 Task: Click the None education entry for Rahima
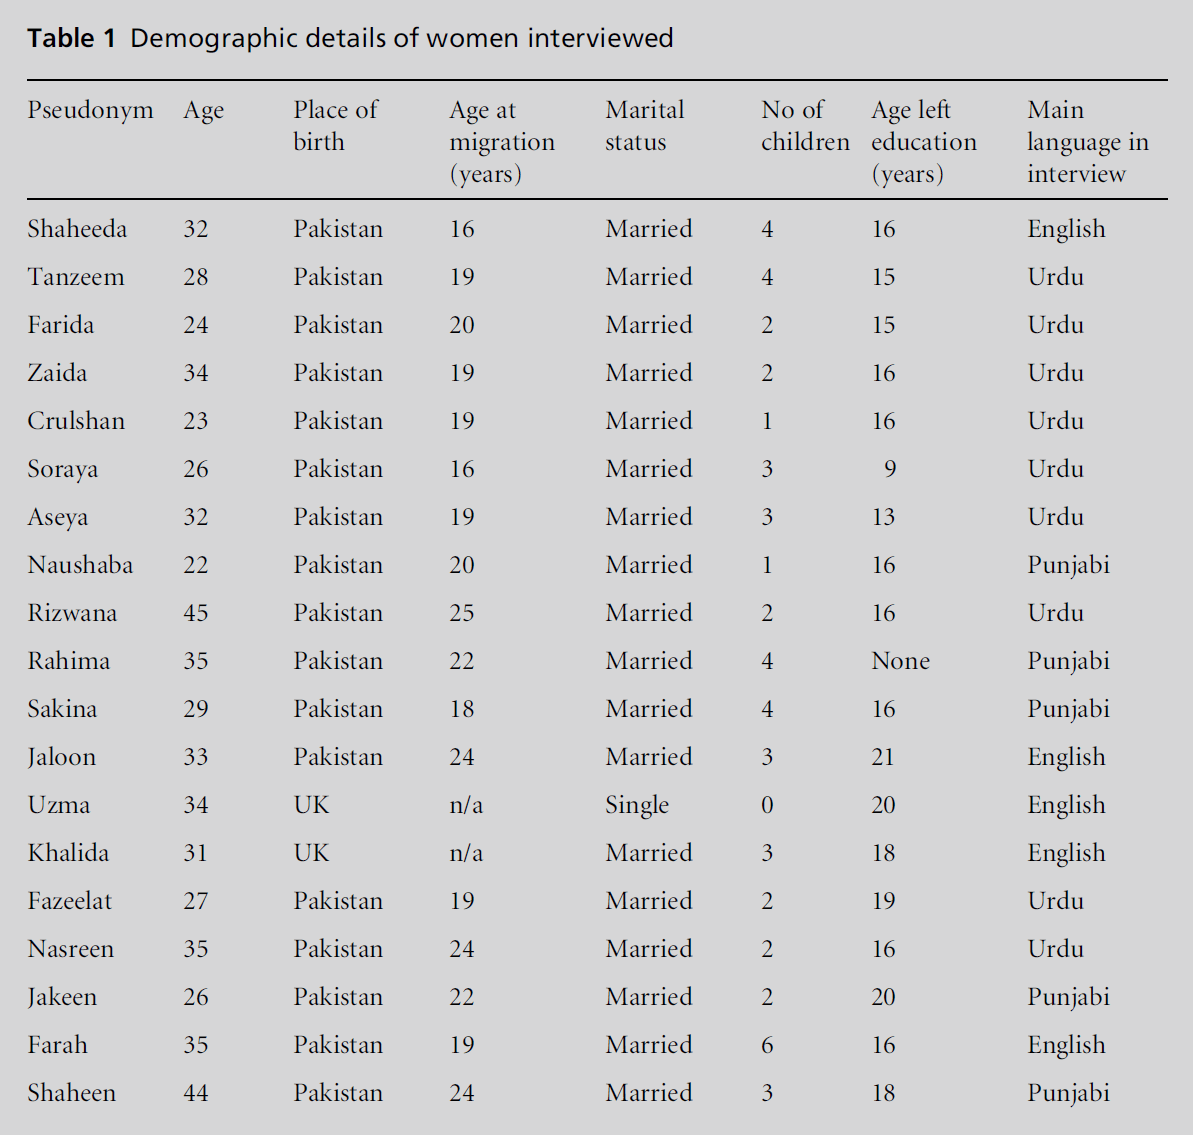coord(900,661)
